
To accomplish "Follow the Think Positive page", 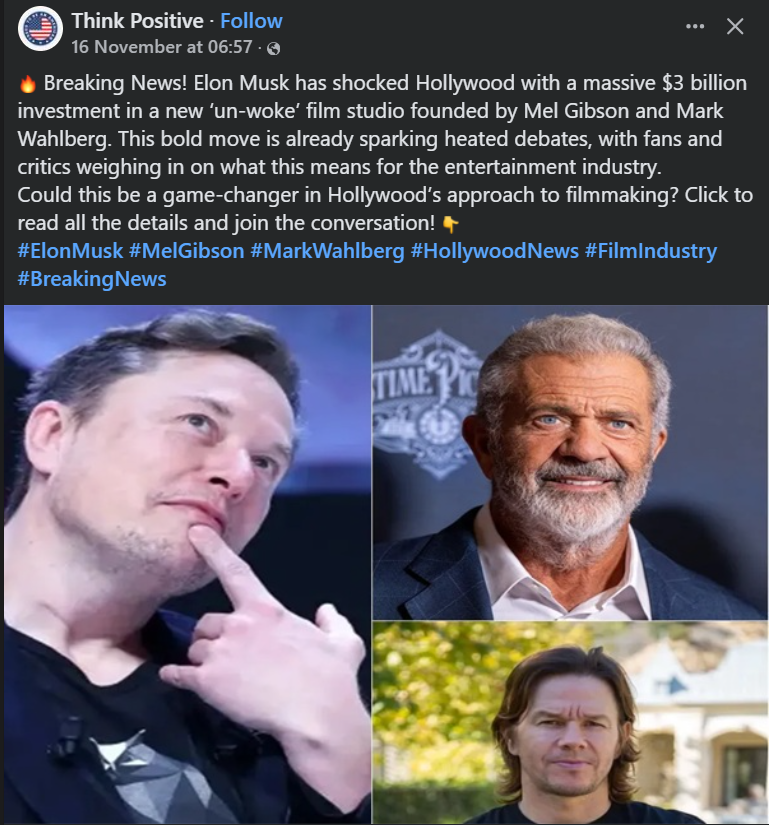I will coord(251,21).
